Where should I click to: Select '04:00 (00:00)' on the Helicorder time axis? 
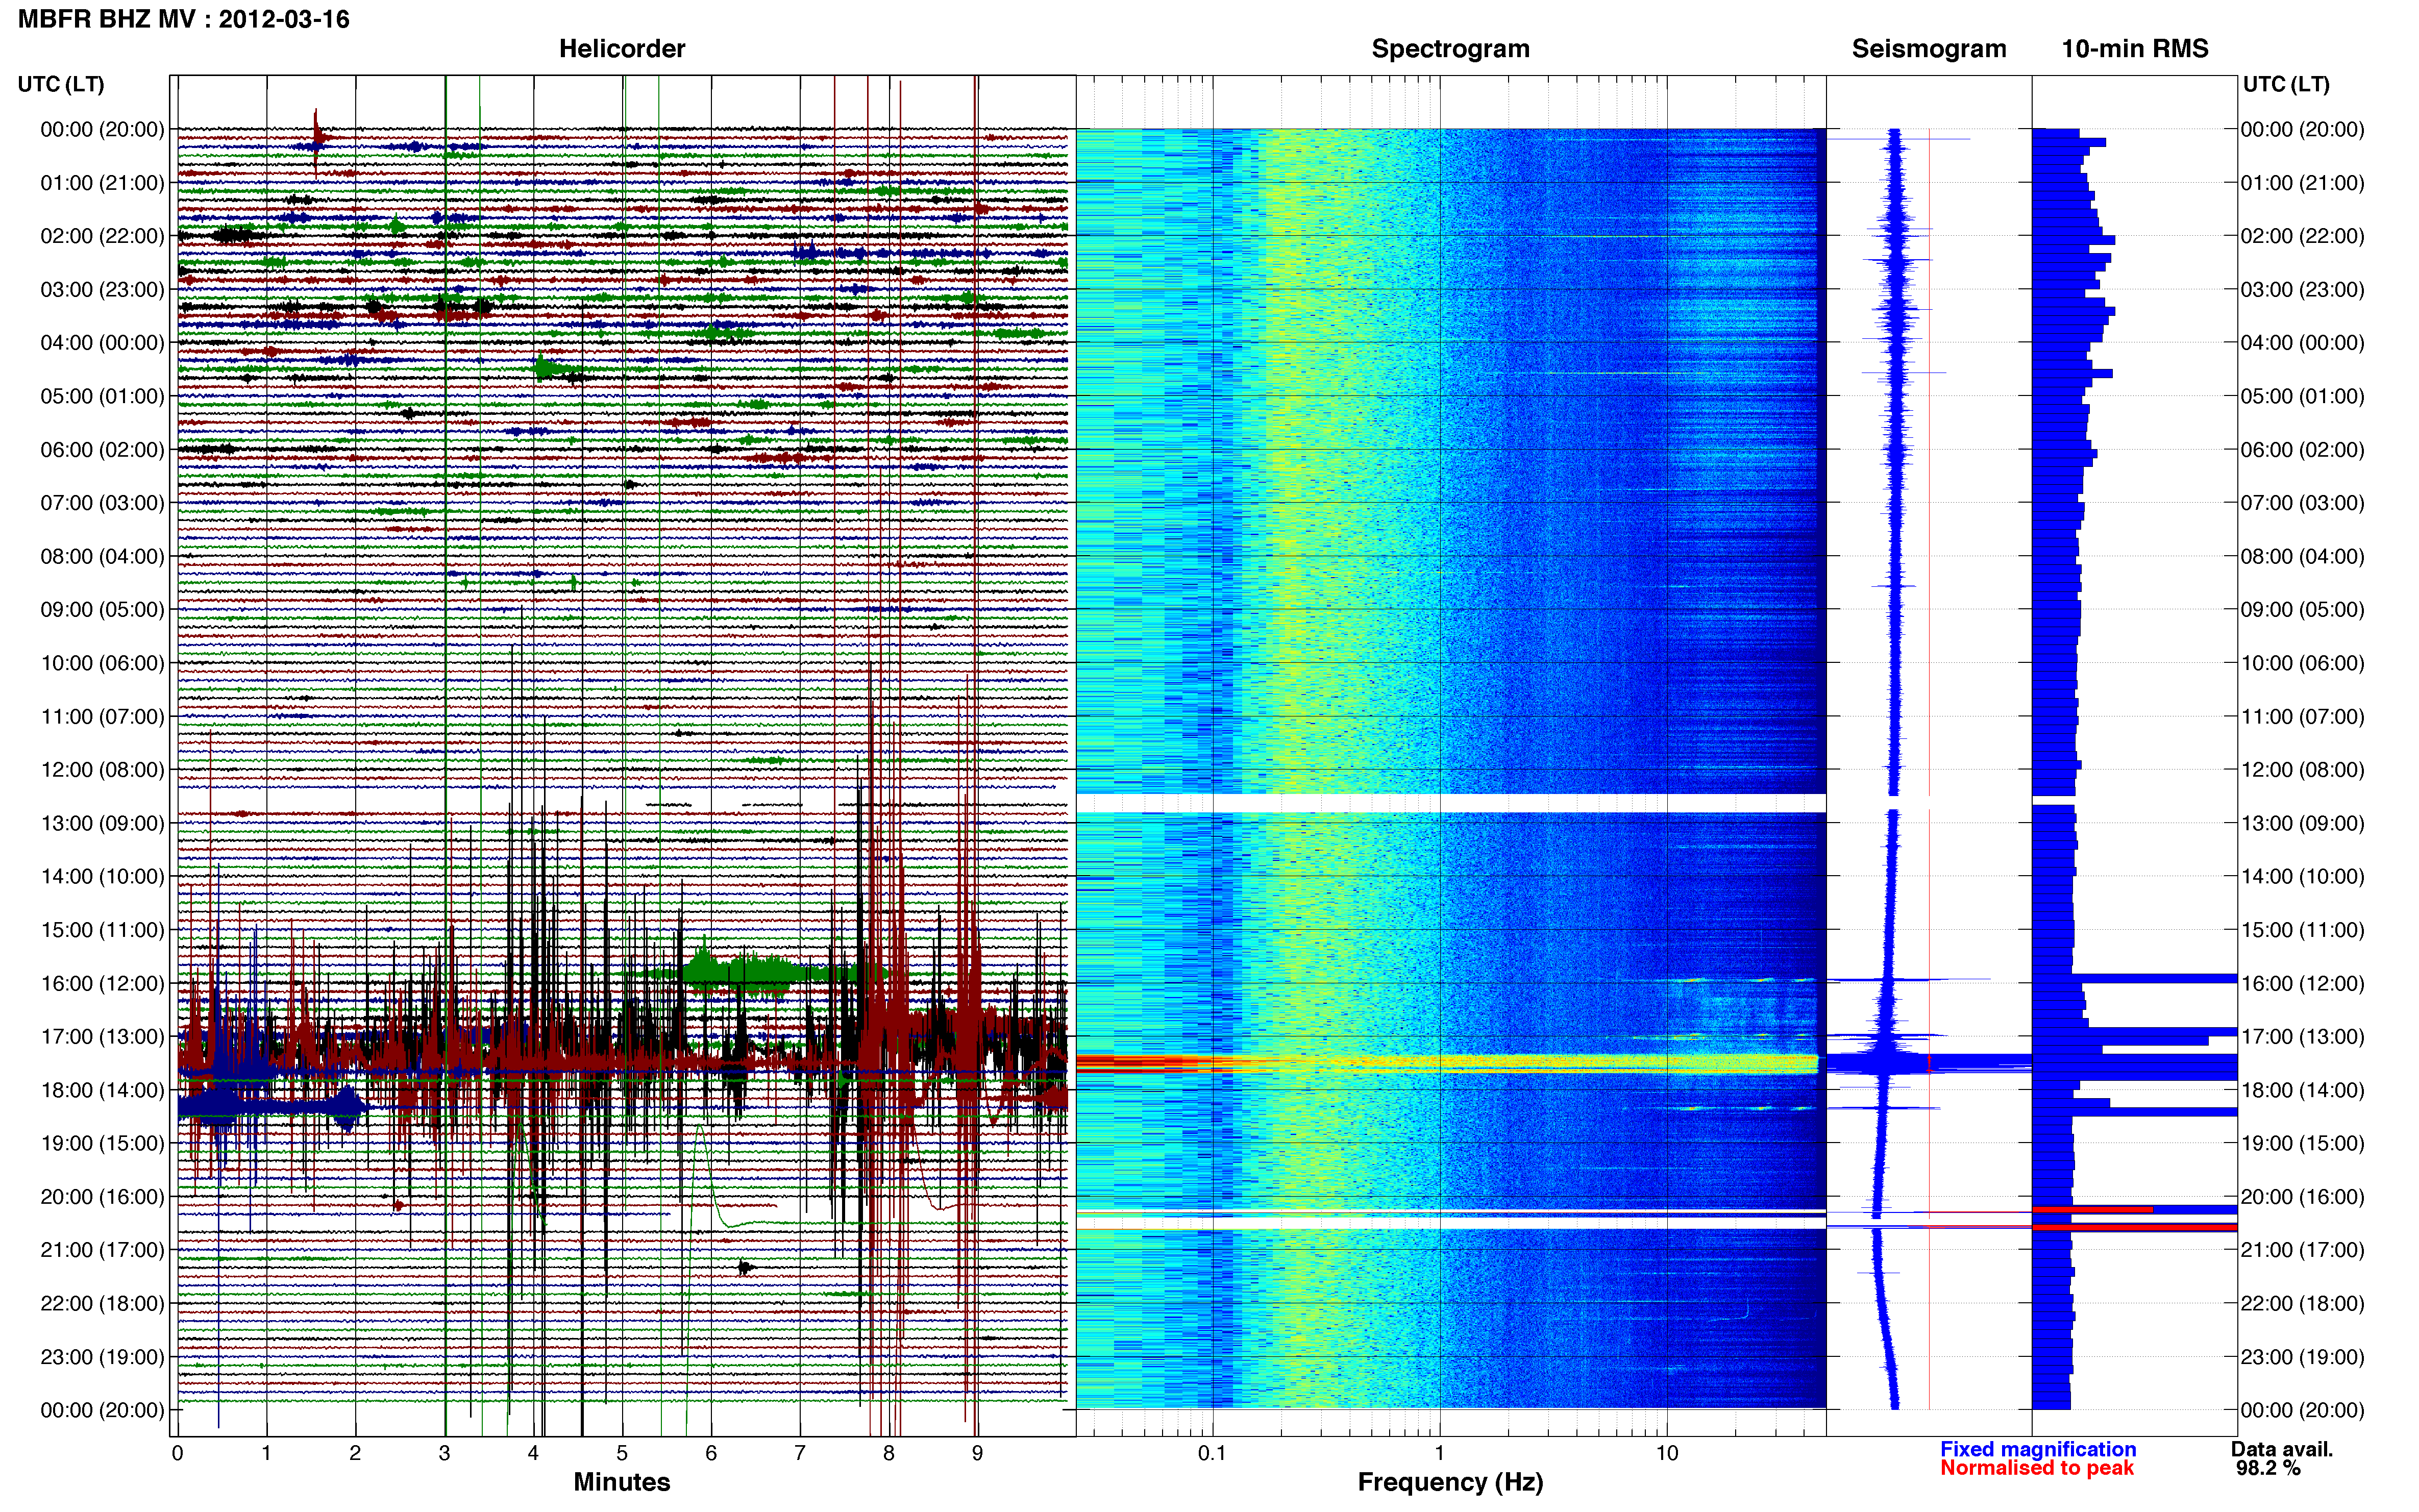pos(102,343)
